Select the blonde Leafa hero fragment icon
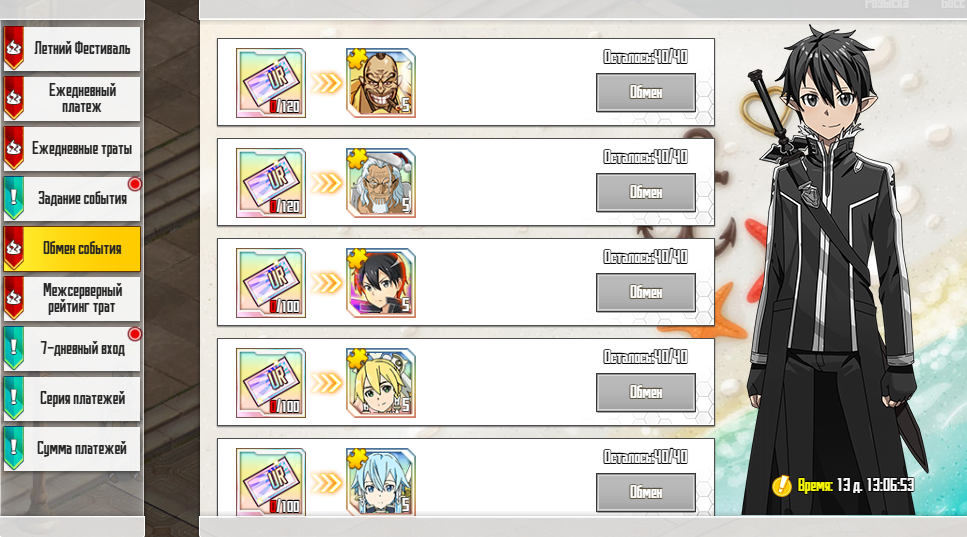This screenshot has width=967, height=537. click(x=381, y=383)
